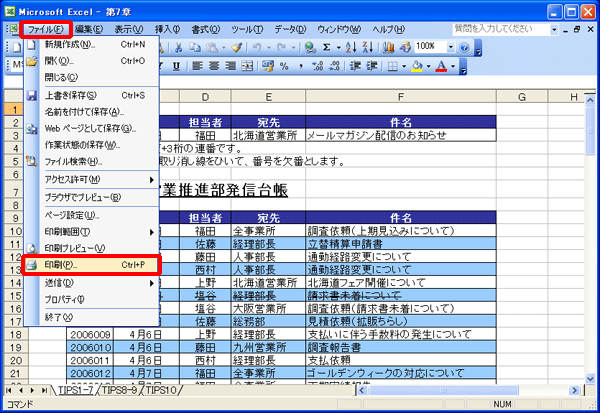Expand the 送信 submenu
The height and width of the screenshot is (413, 600).
coord(152,284)
